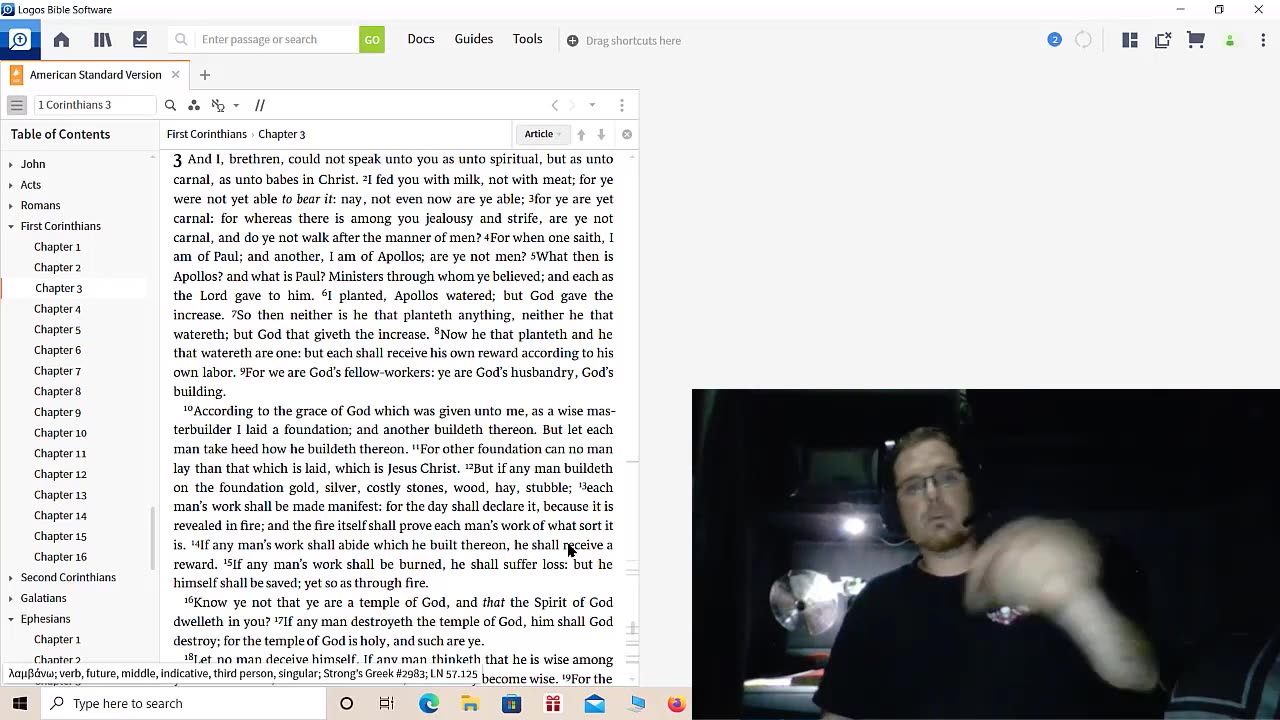The image size is (1280, 720).
Task: Expand Second Corinthians in contents
Action: [11, 578]
